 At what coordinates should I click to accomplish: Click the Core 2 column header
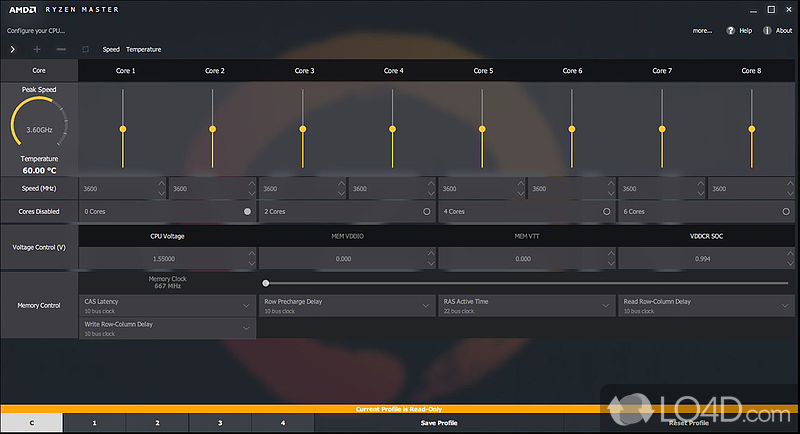[215, 71]
